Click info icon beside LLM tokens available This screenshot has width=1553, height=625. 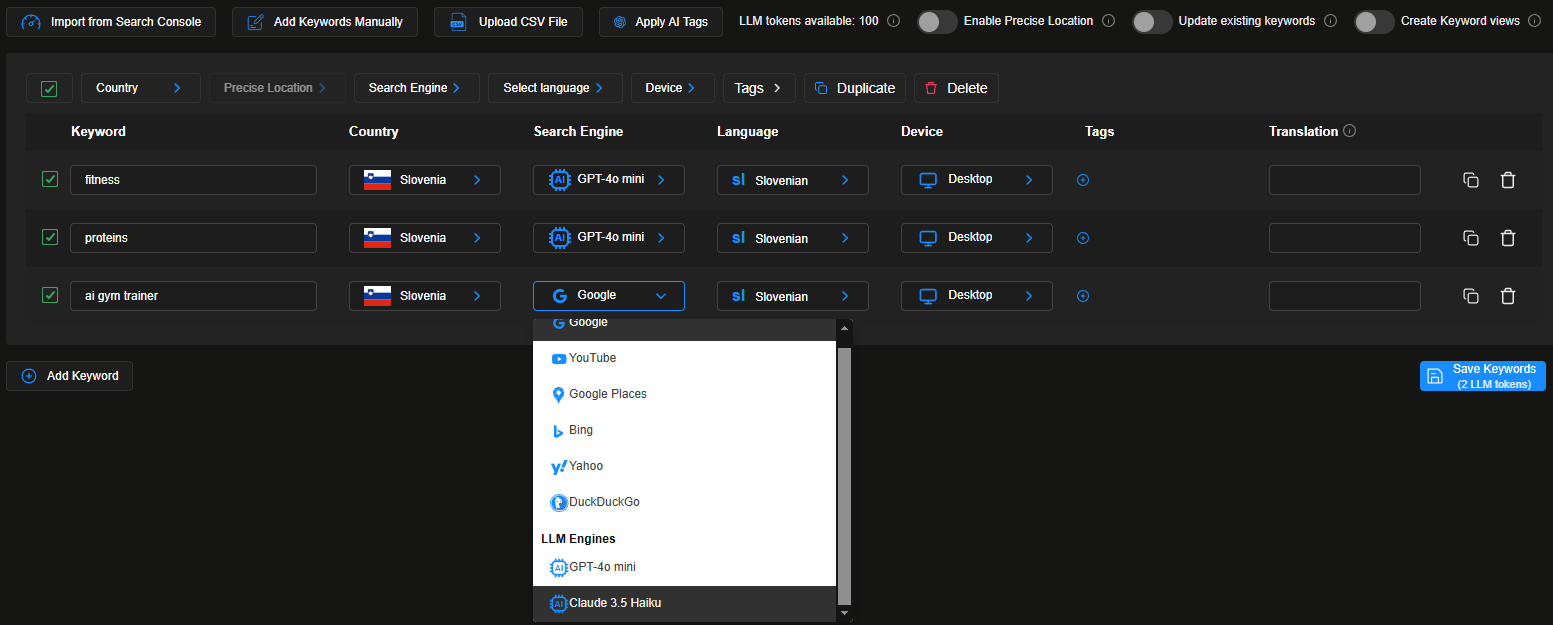(893, 21)
